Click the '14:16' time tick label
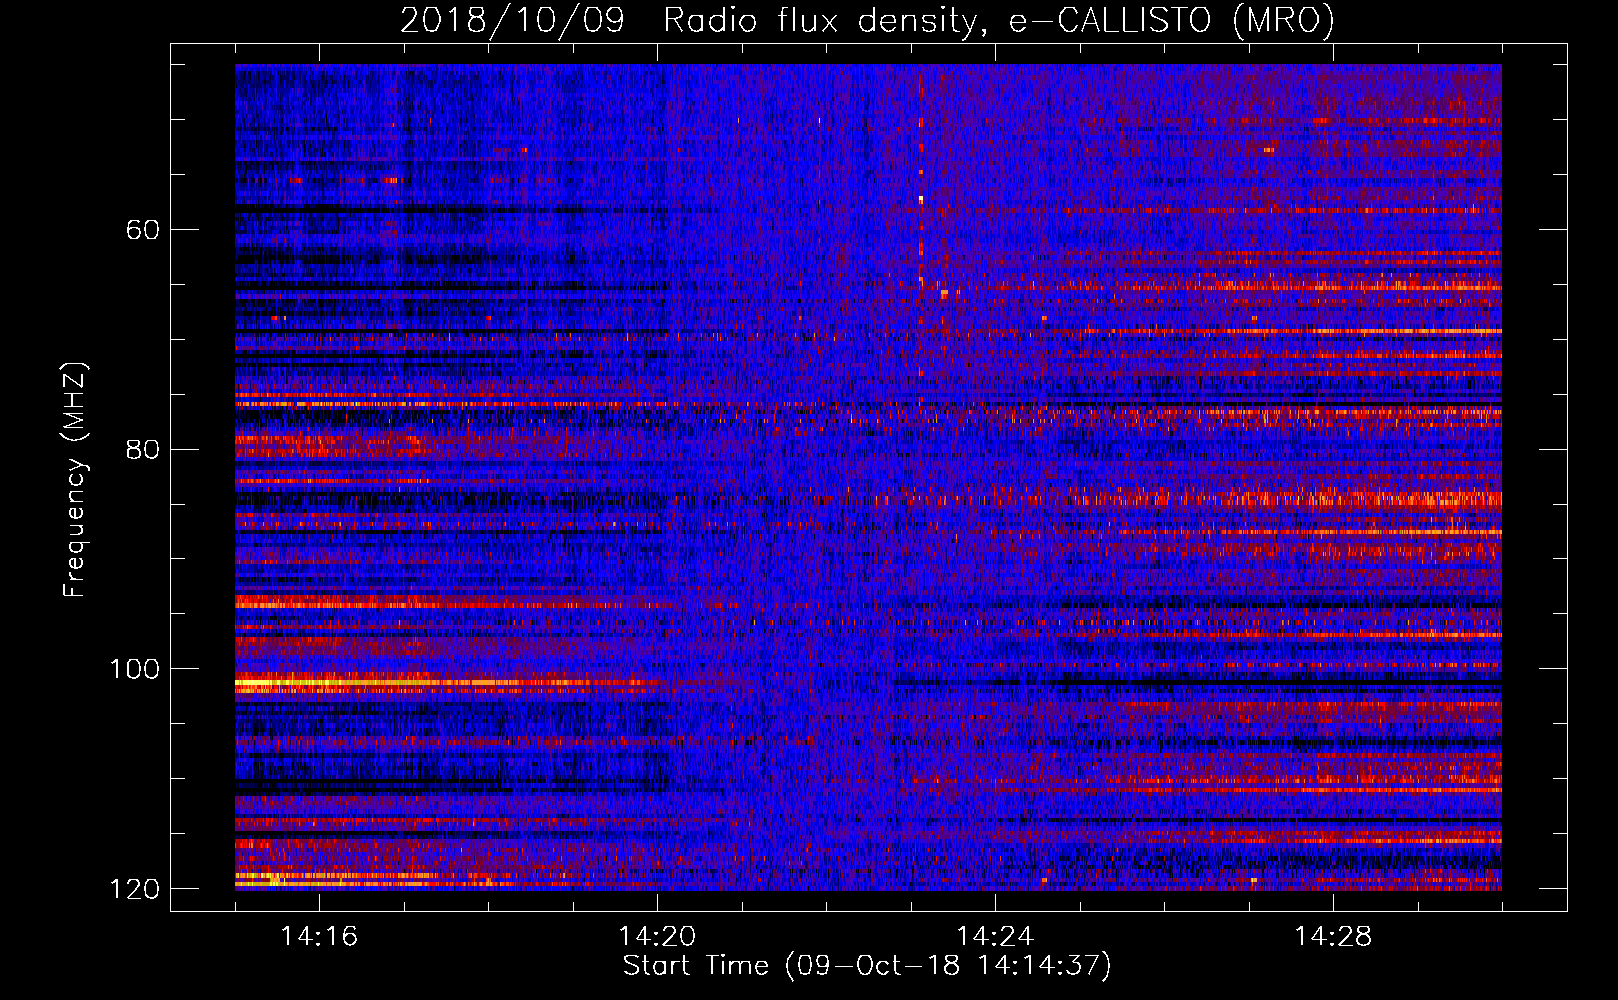This screenshot has width=1618, height=1000. [319, 937]
